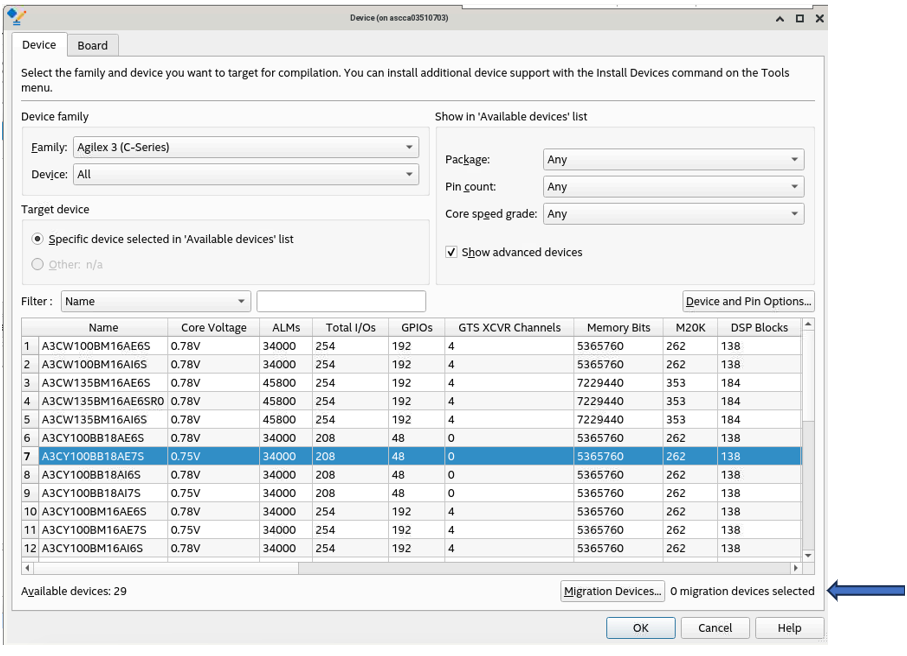Click the 'Available devices: 29' count text
Screen dimensions: 907x656
point(74,591)
